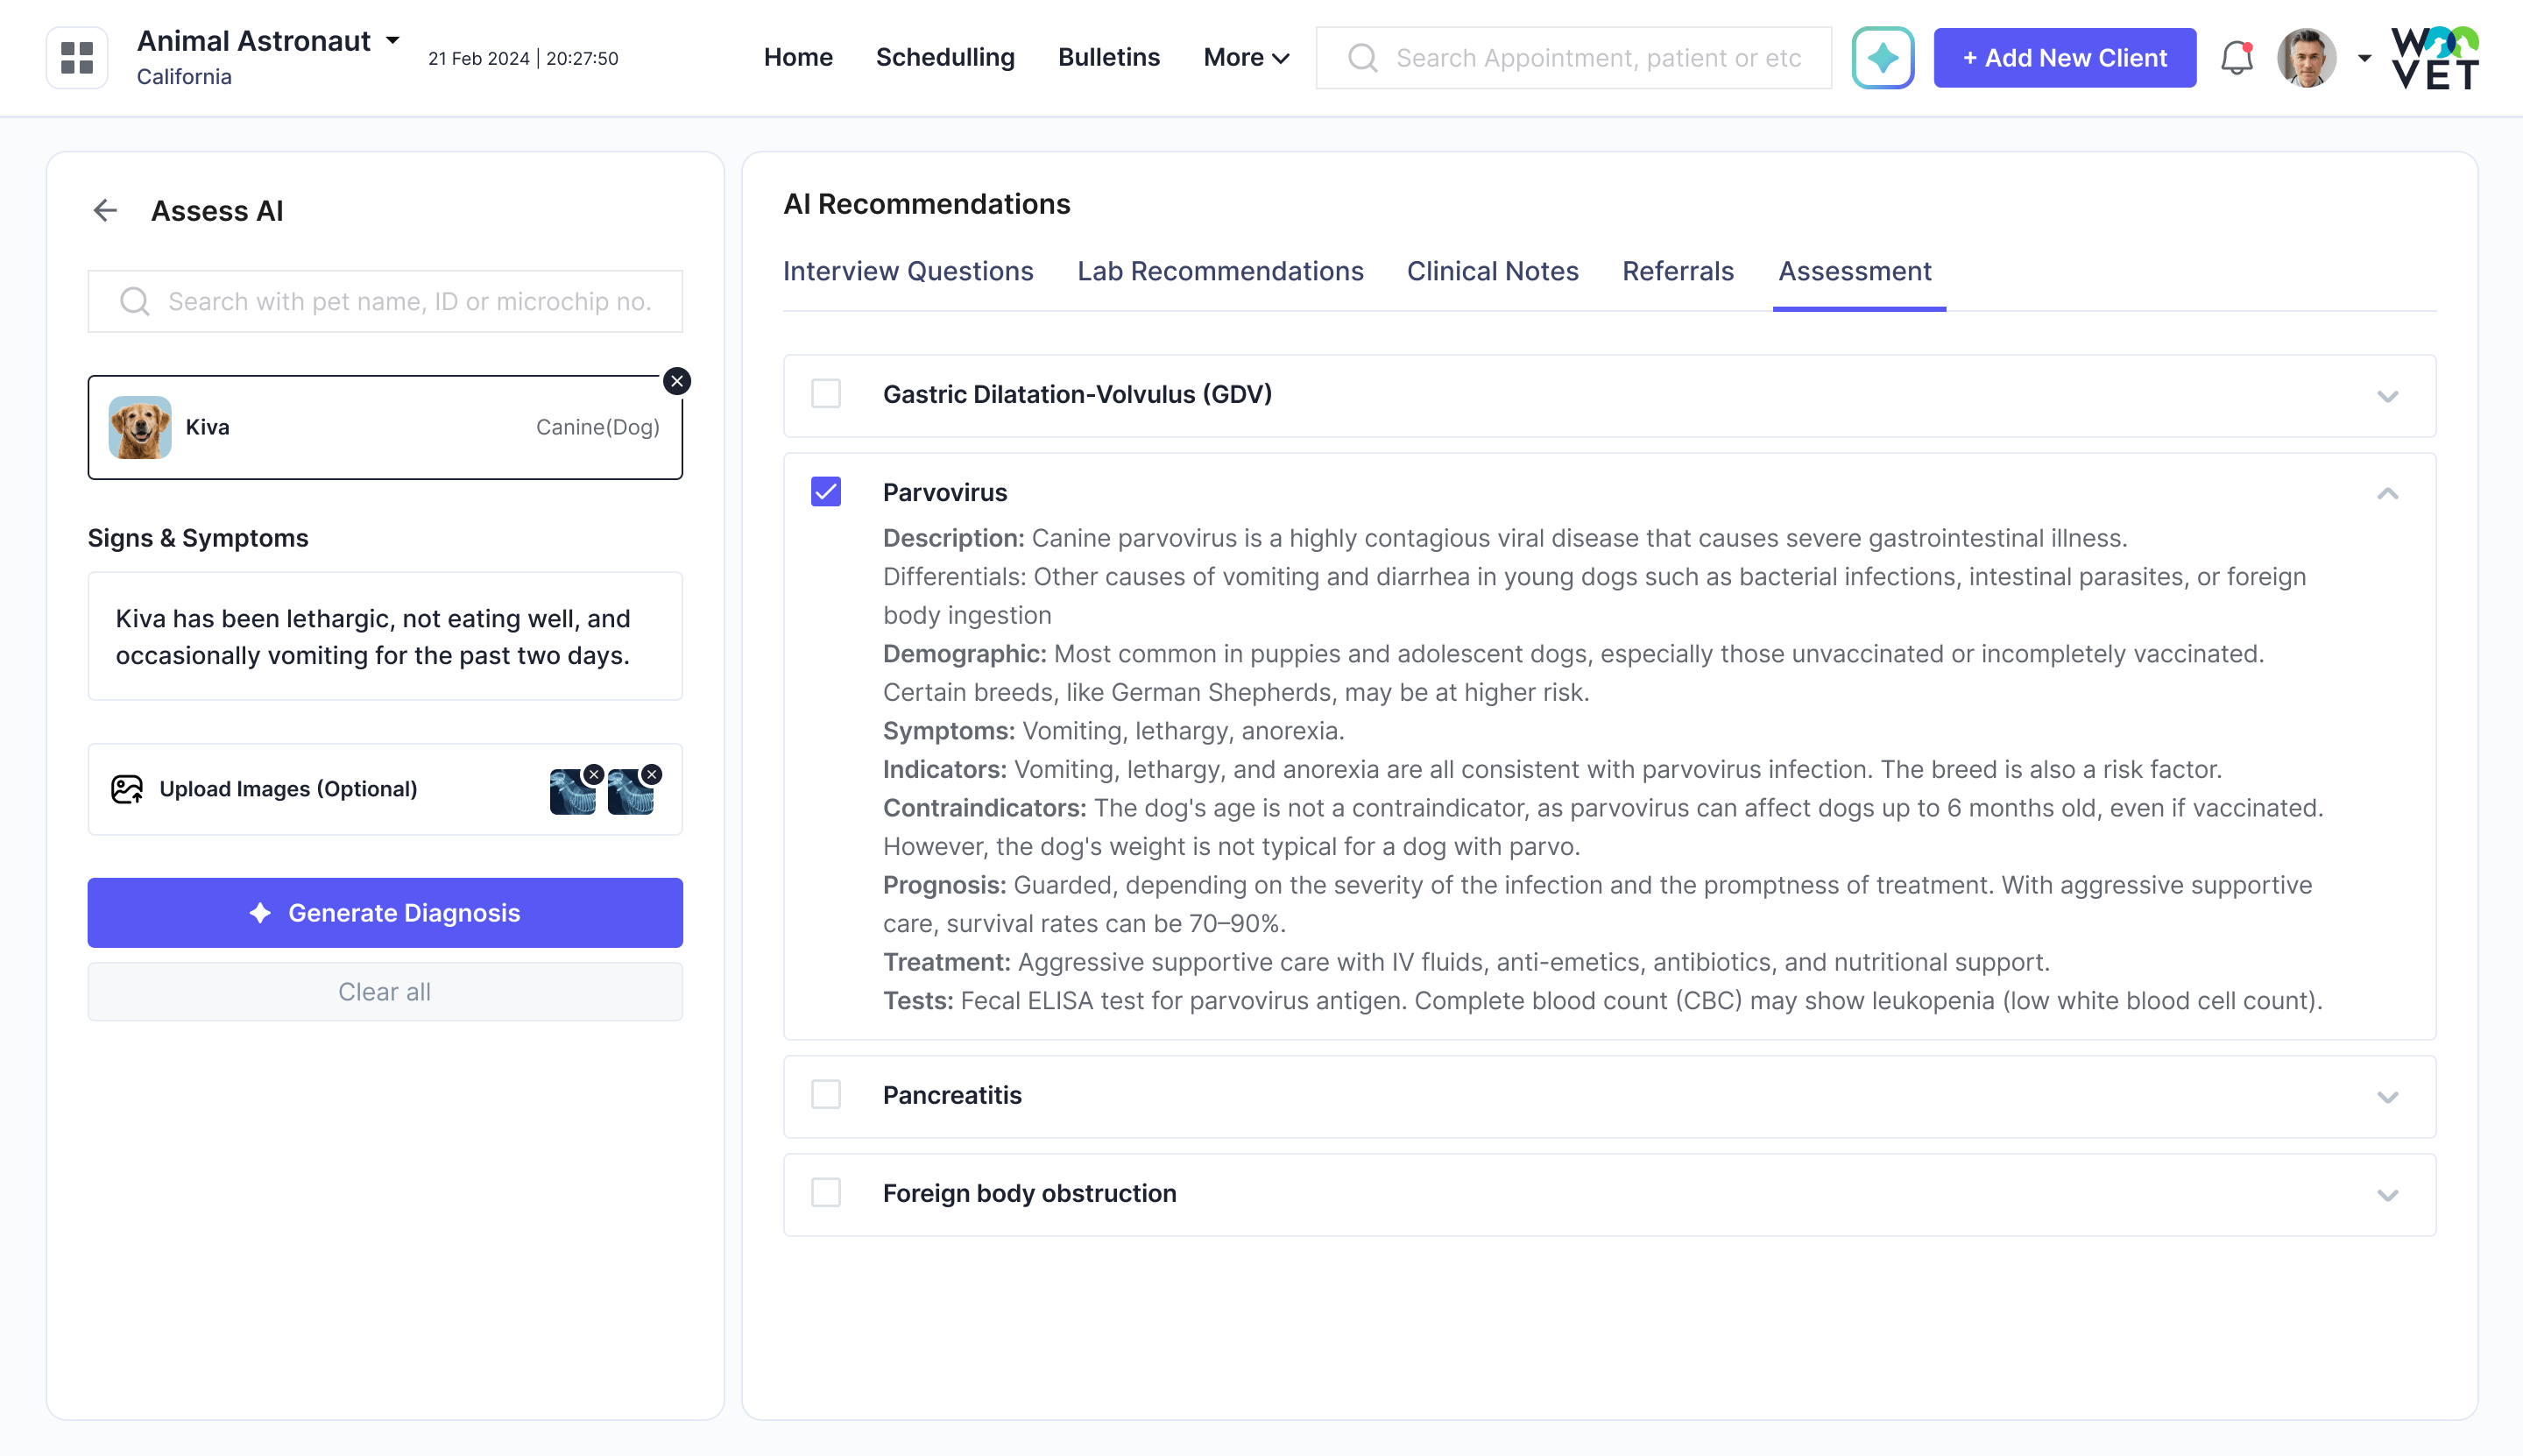Select the Interview Questions tab

point(907,271)
